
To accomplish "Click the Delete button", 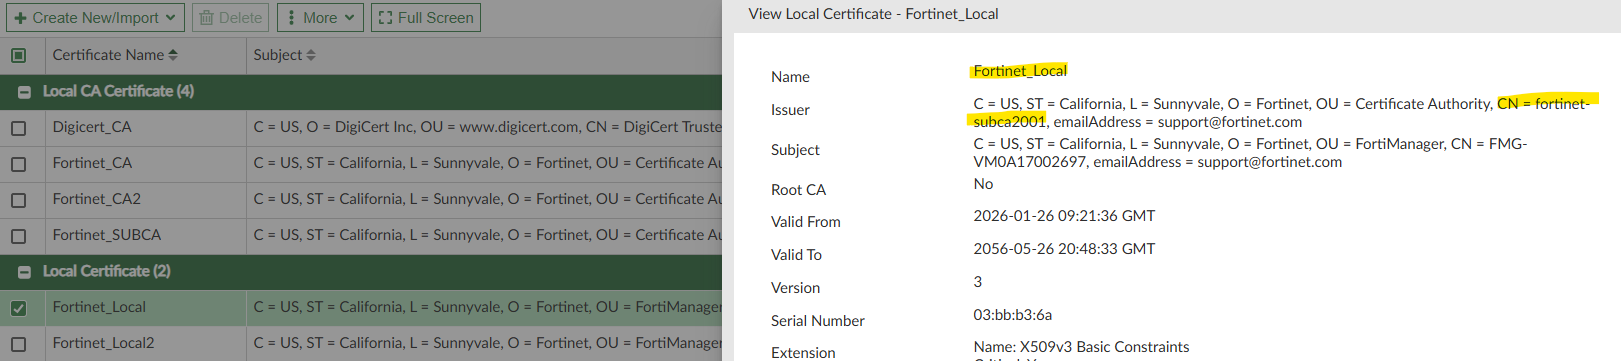I will click(x=231, y=18).
